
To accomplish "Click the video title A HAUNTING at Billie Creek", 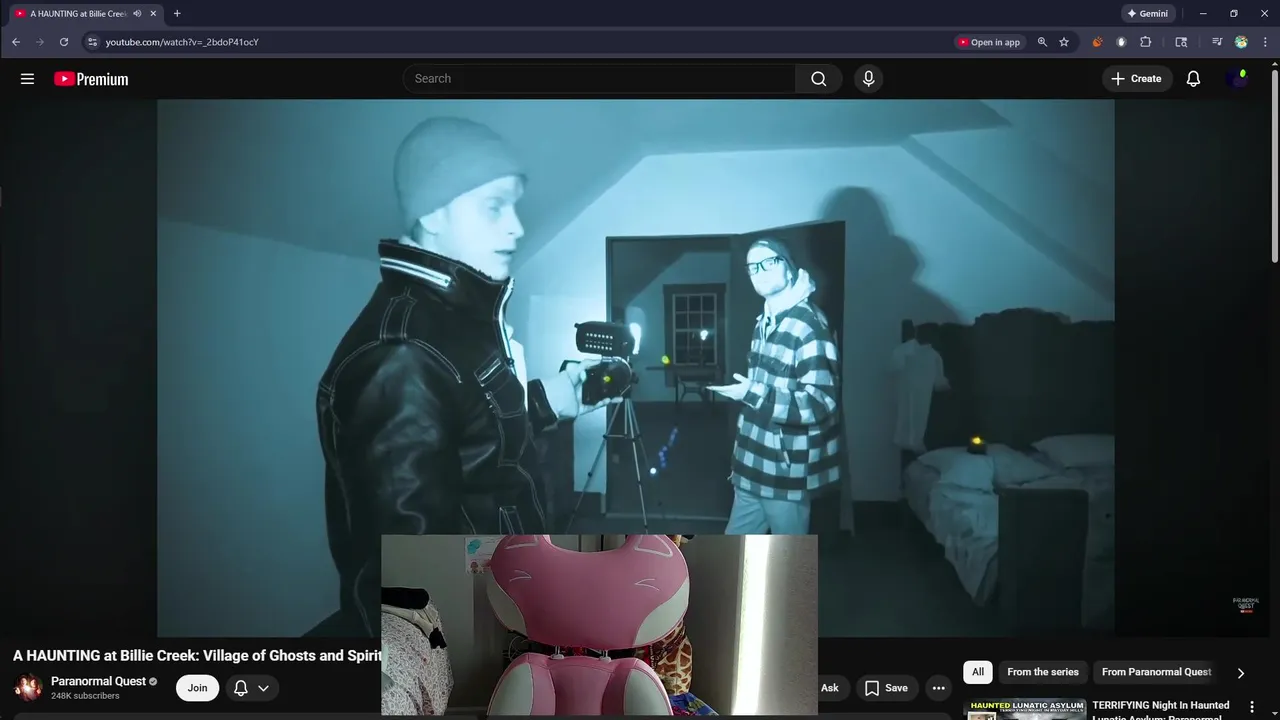I will [197, 656].
